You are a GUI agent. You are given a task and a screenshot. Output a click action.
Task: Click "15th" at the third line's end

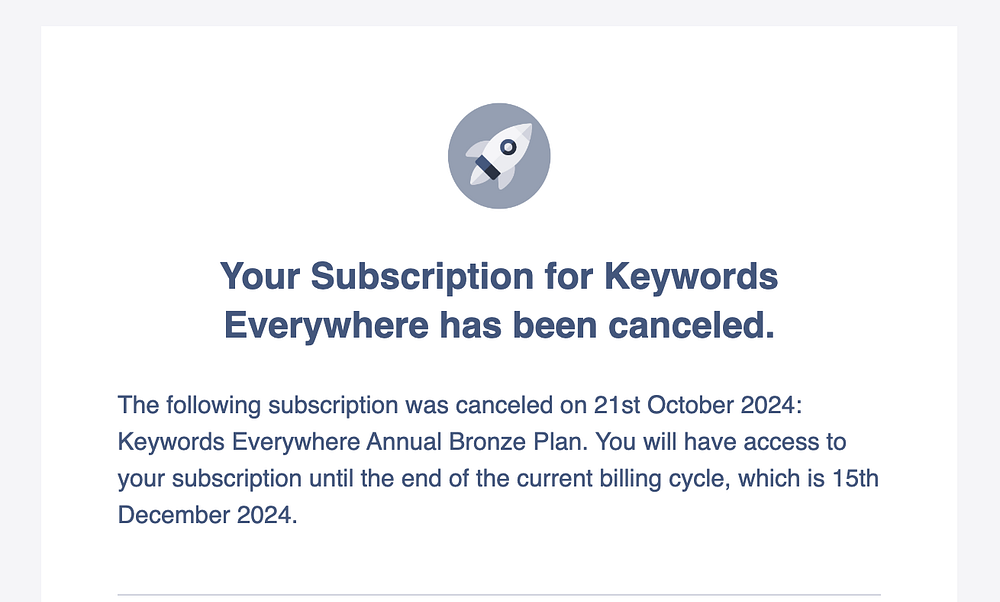855,479
